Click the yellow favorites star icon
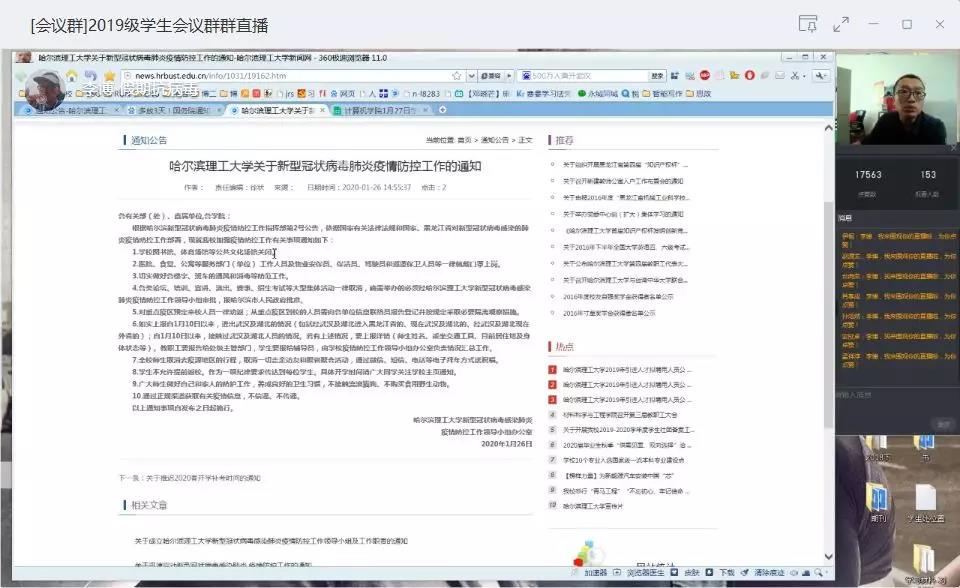The width and height of the screenshot is (960, 588). tap(109, 76)
